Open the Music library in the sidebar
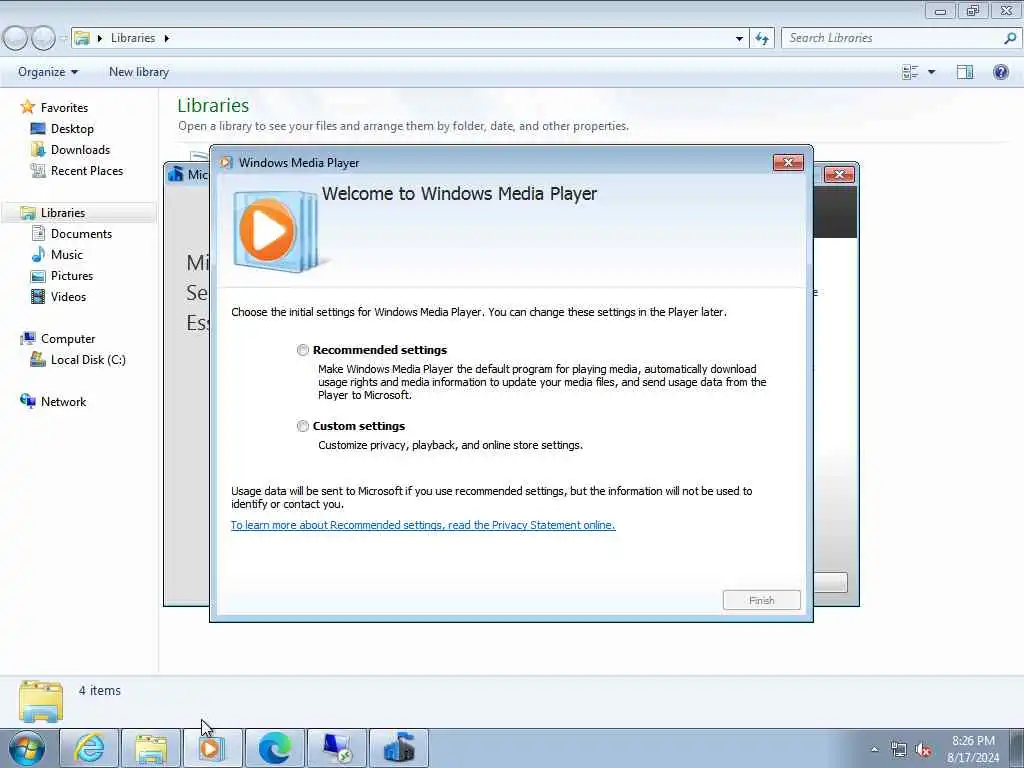This screenshot has height=768, width=1024. tap(67, 255)
